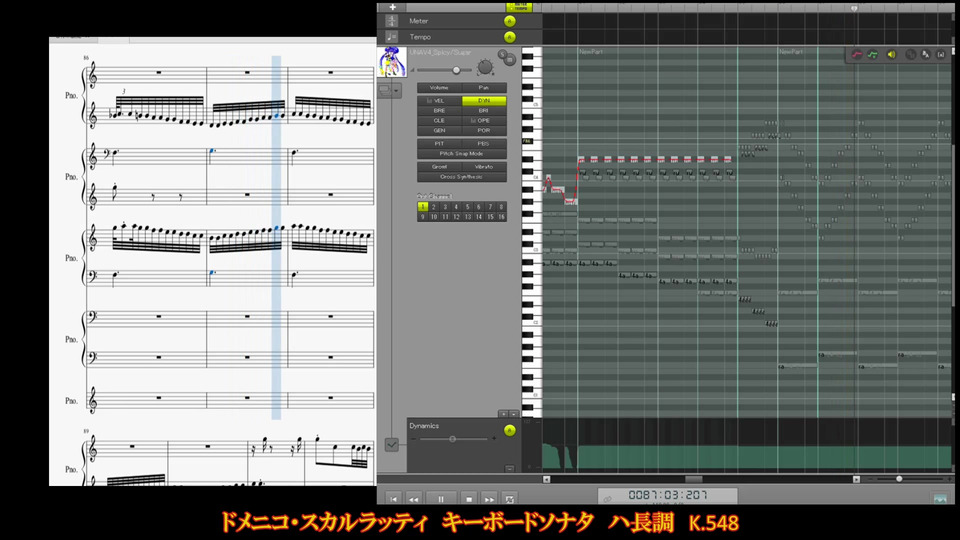Add a parameter lane with plus button

[x=503, y=414]
